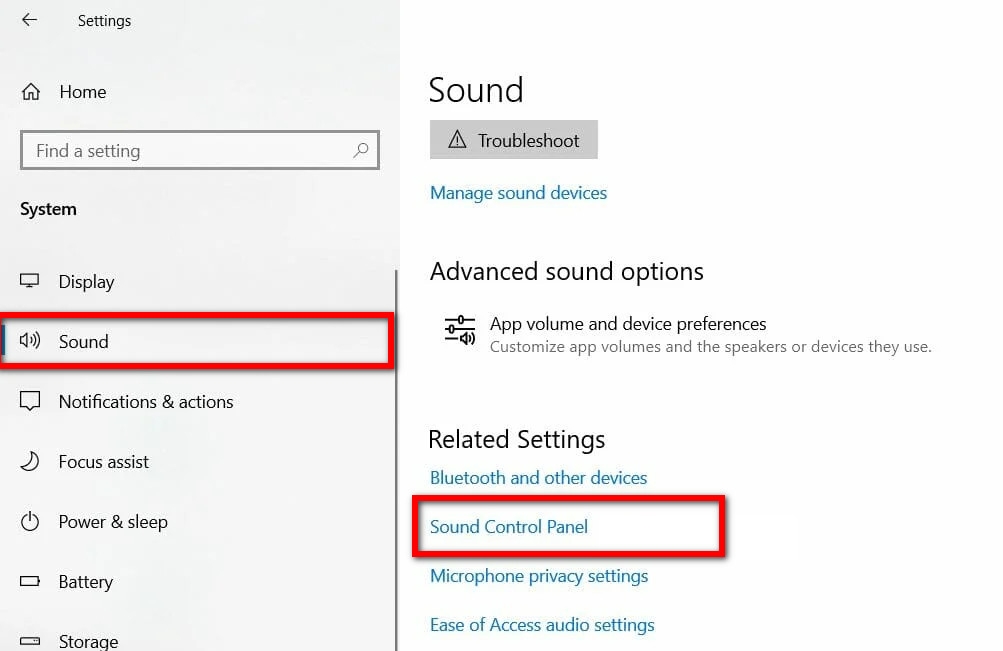Open Manage sound devices link

[x=518, y=193]
